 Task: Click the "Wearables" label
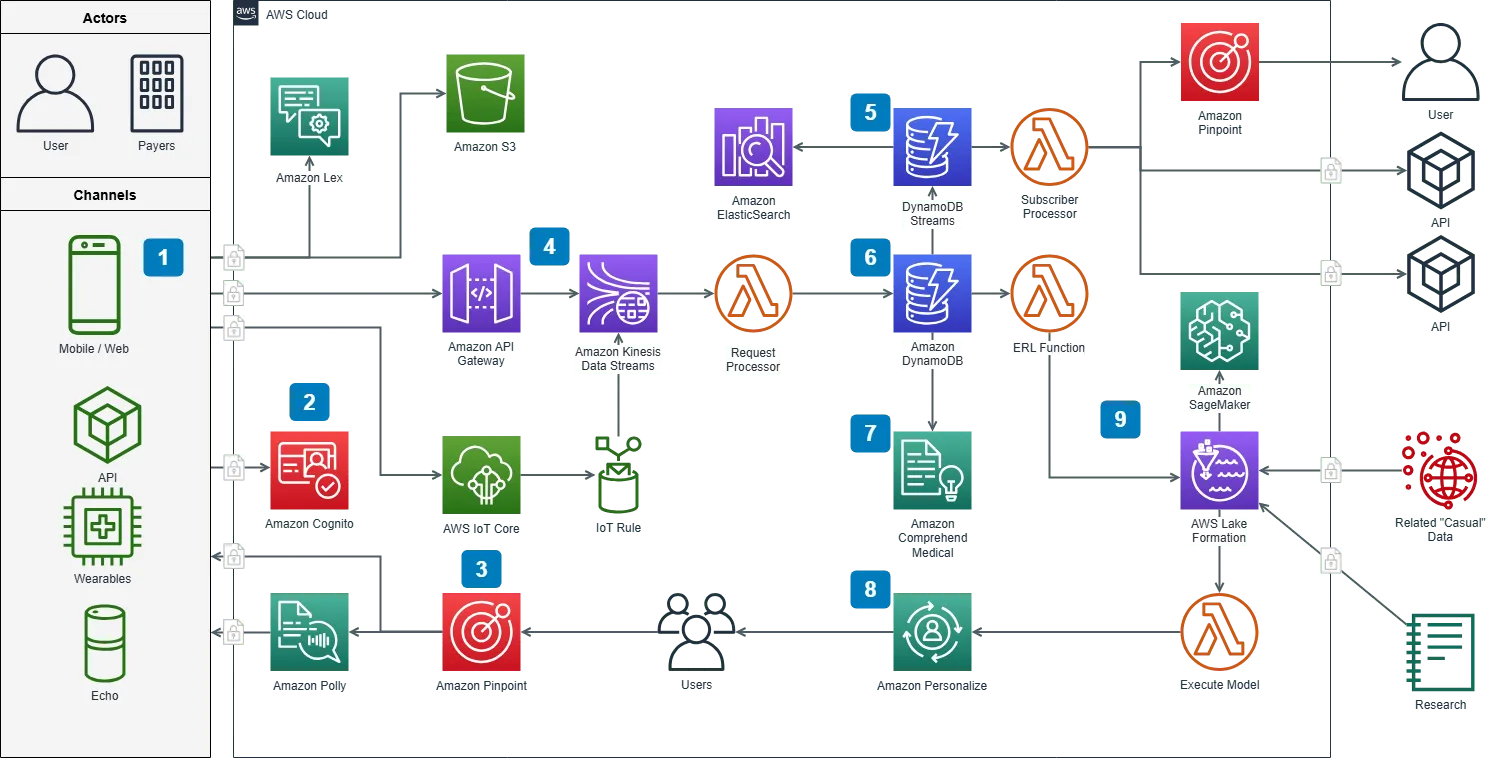pyautogui.click(x=102, y=579)
